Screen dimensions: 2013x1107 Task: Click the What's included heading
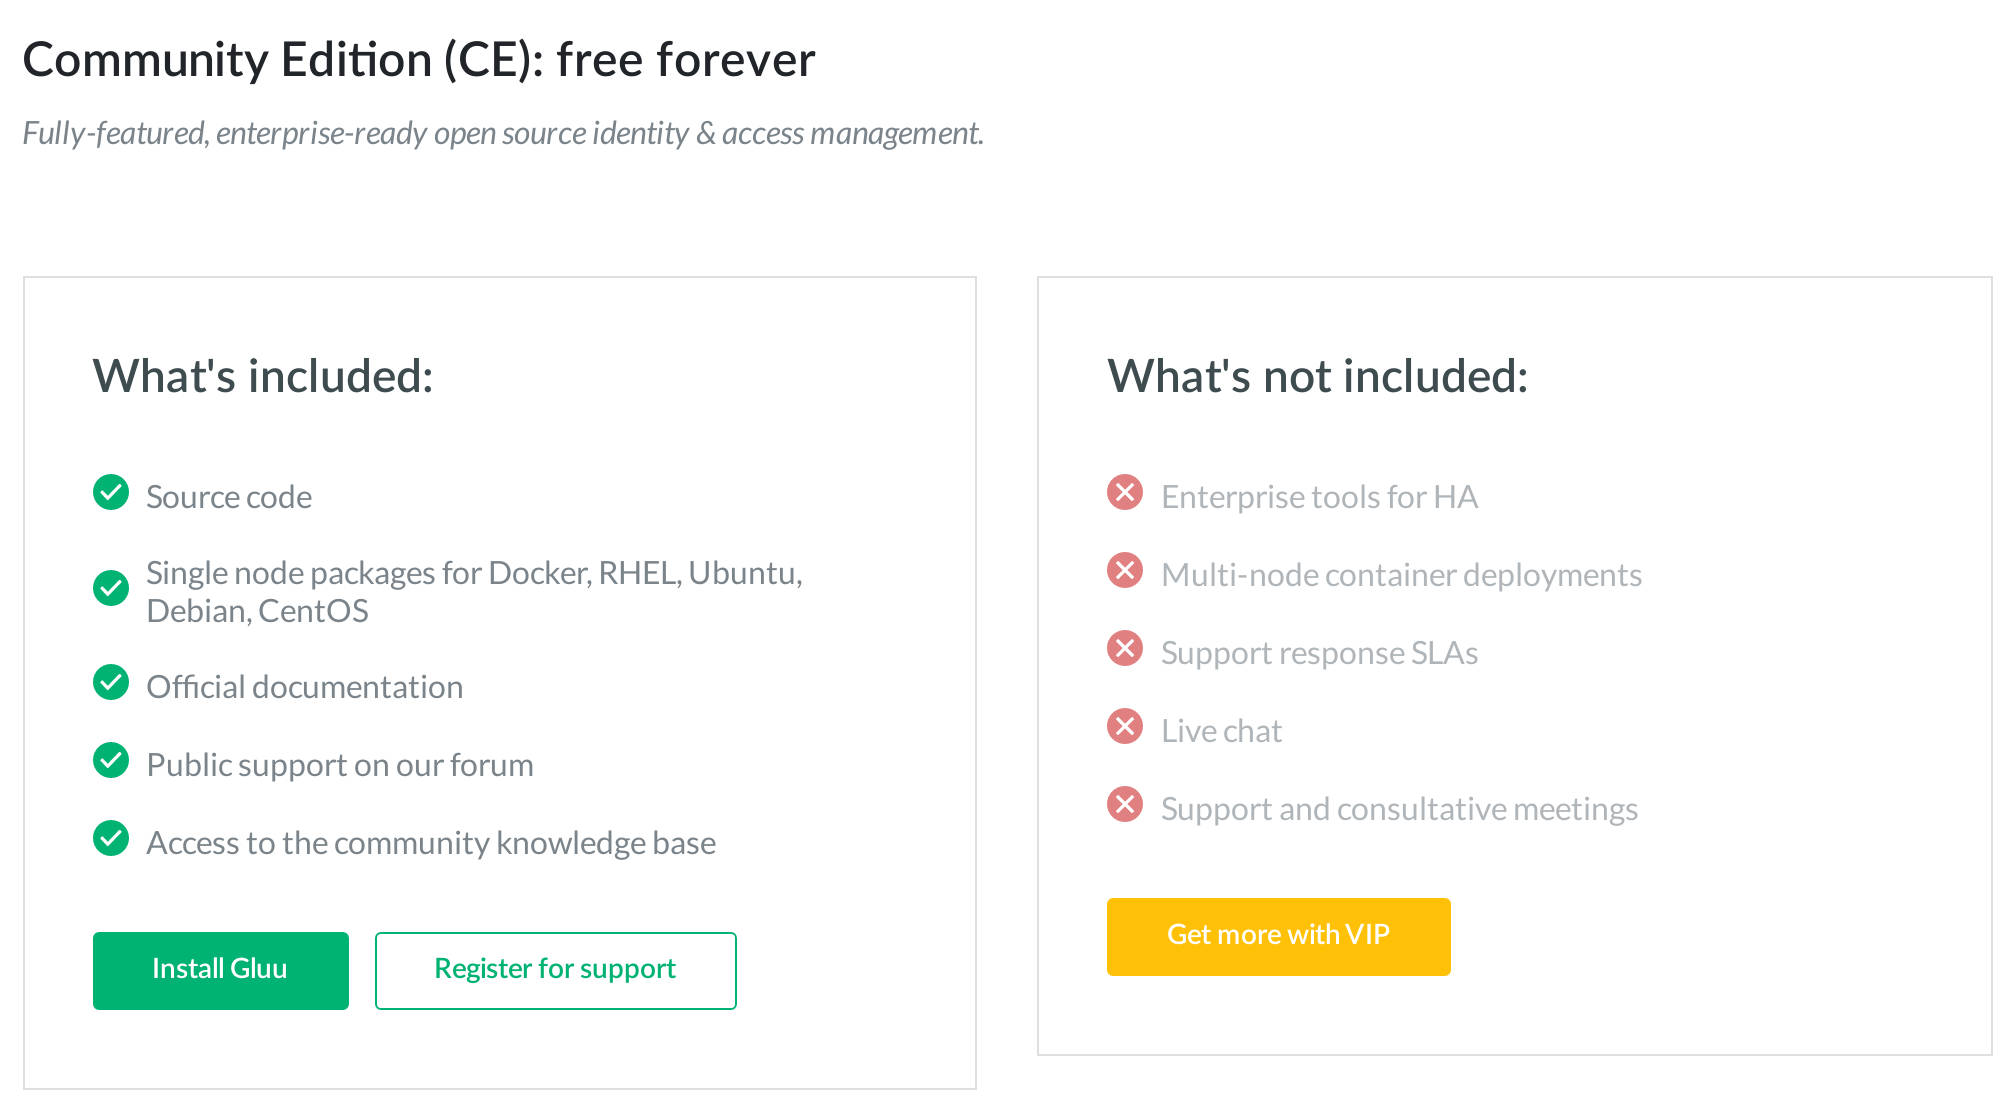[x=264, y=377]
